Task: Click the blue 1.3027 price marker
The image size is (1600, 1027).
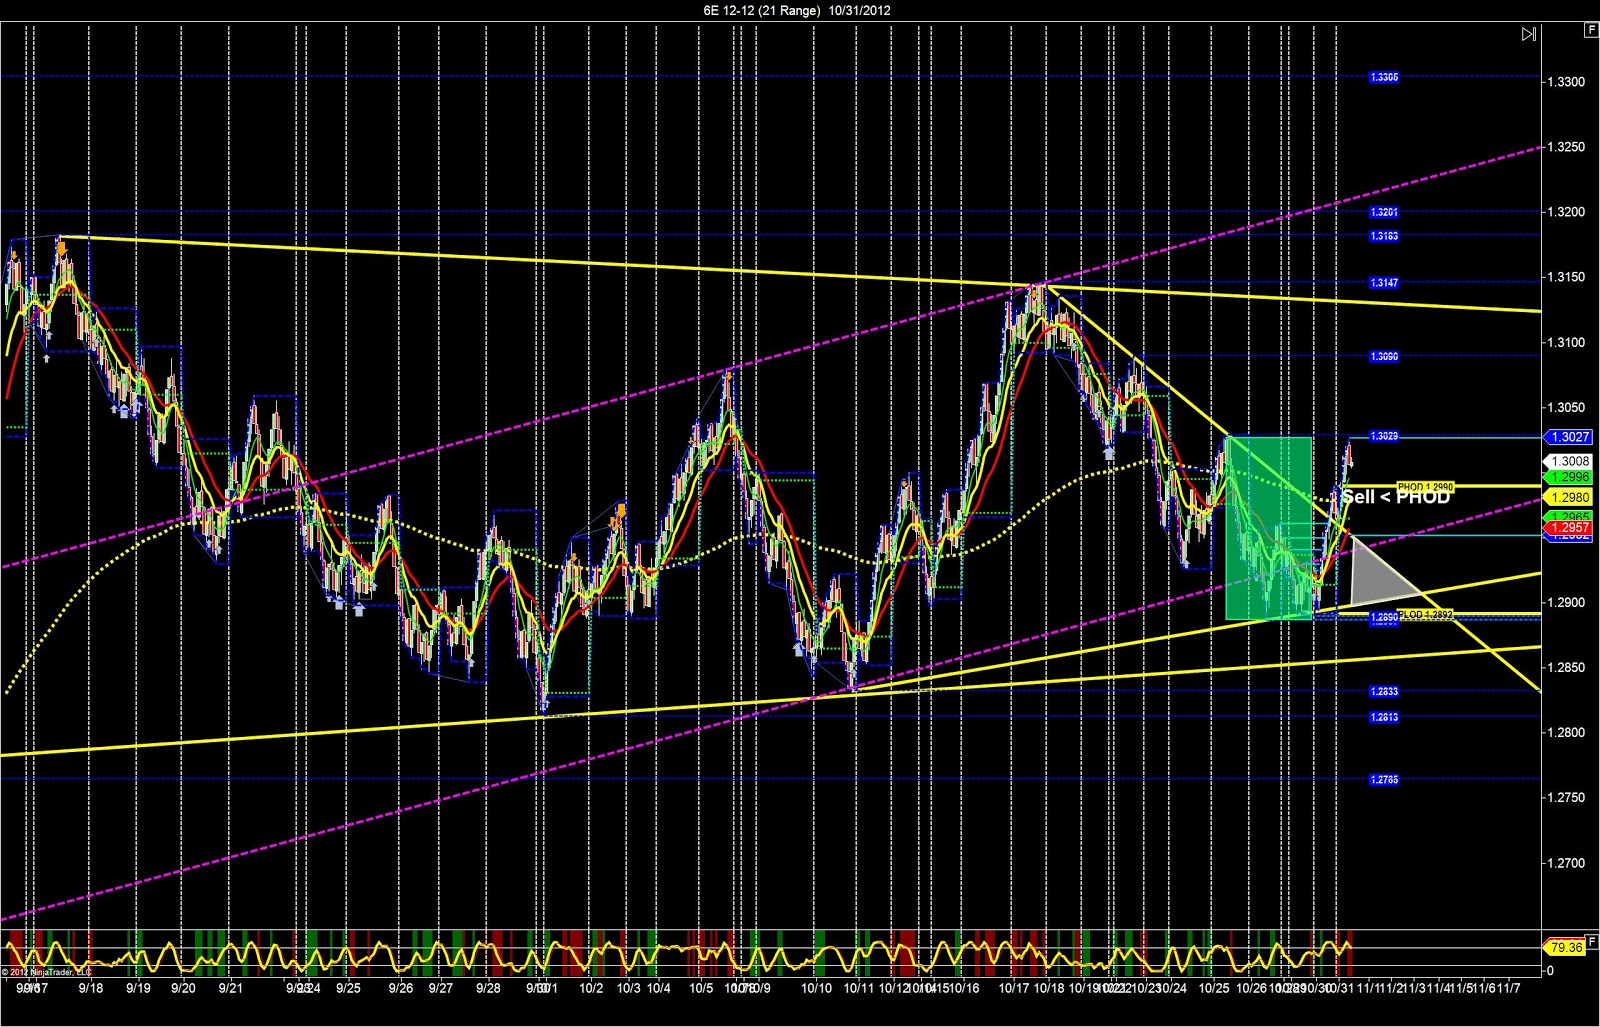Action: 1568,437
